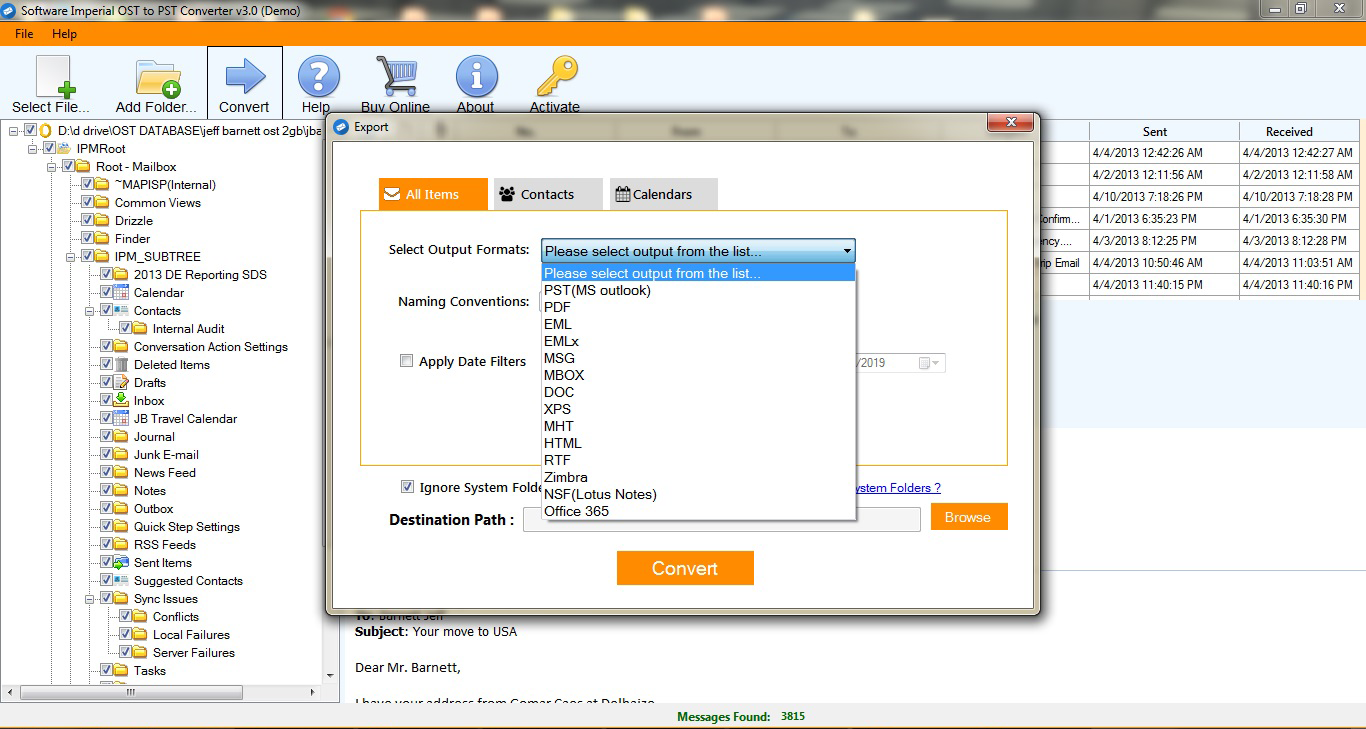Click the Browse button

point(968,517)
